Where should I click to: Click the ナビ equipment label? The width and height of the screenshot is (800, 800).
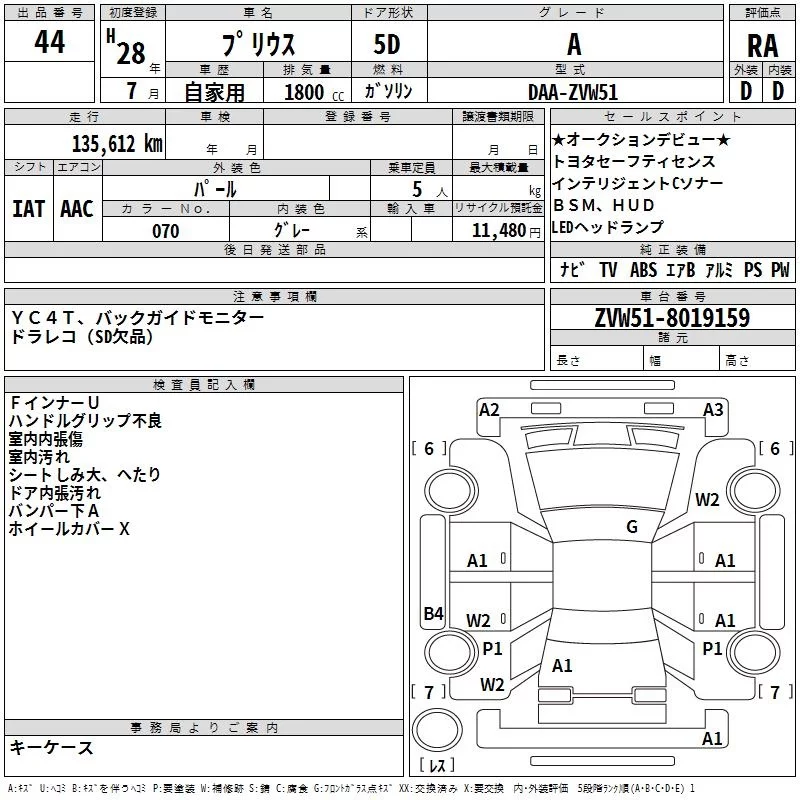(572, 269)
